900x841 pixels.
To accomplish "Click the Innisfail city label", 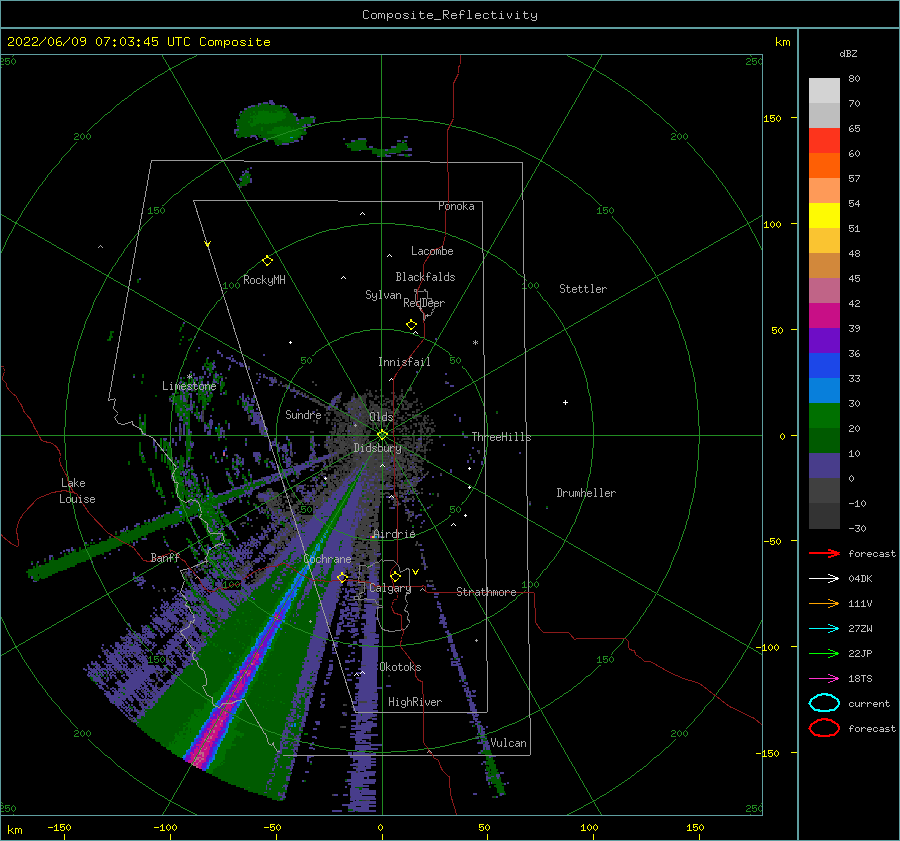I will click(404, 362).
